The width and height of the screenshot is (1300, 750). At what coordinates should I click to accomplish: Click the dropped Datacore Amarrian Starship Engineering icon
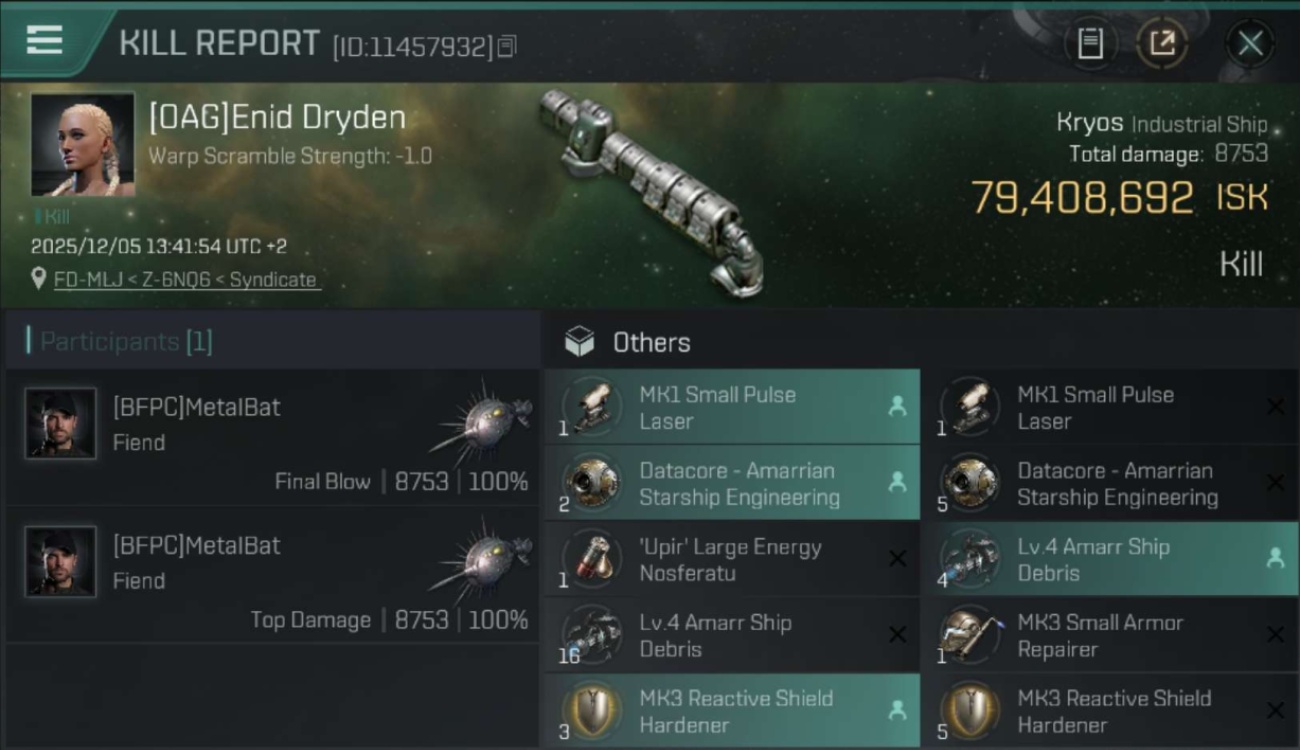click(x=592, y=484)
